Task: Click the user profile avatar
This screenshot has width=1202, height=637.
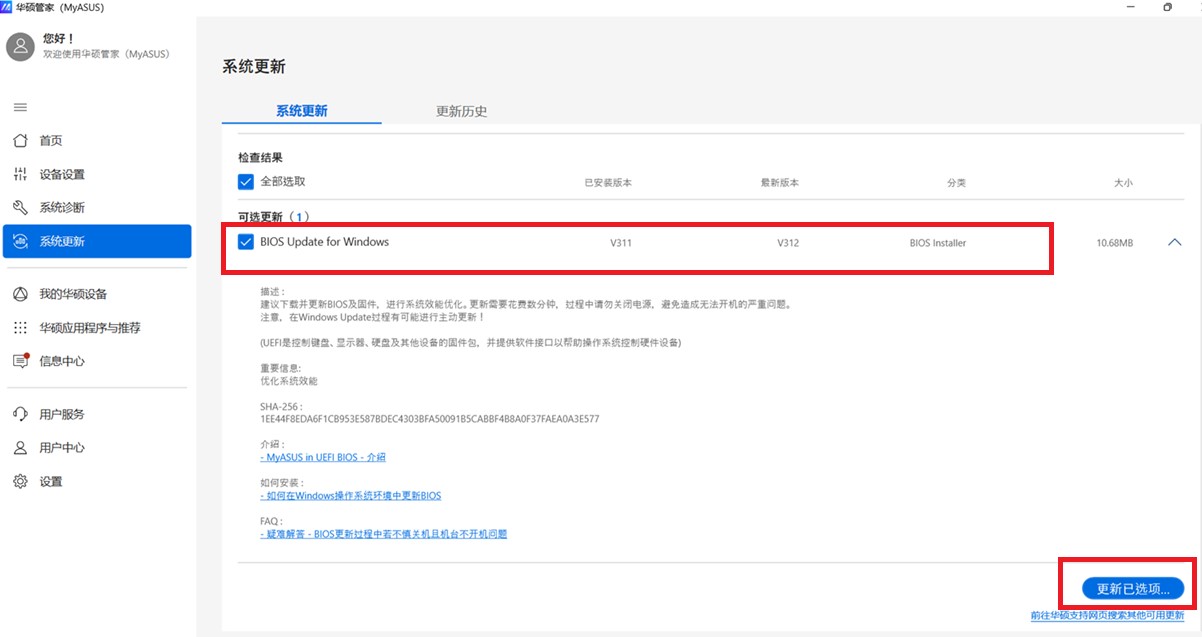Action: (x=21, y=47)
